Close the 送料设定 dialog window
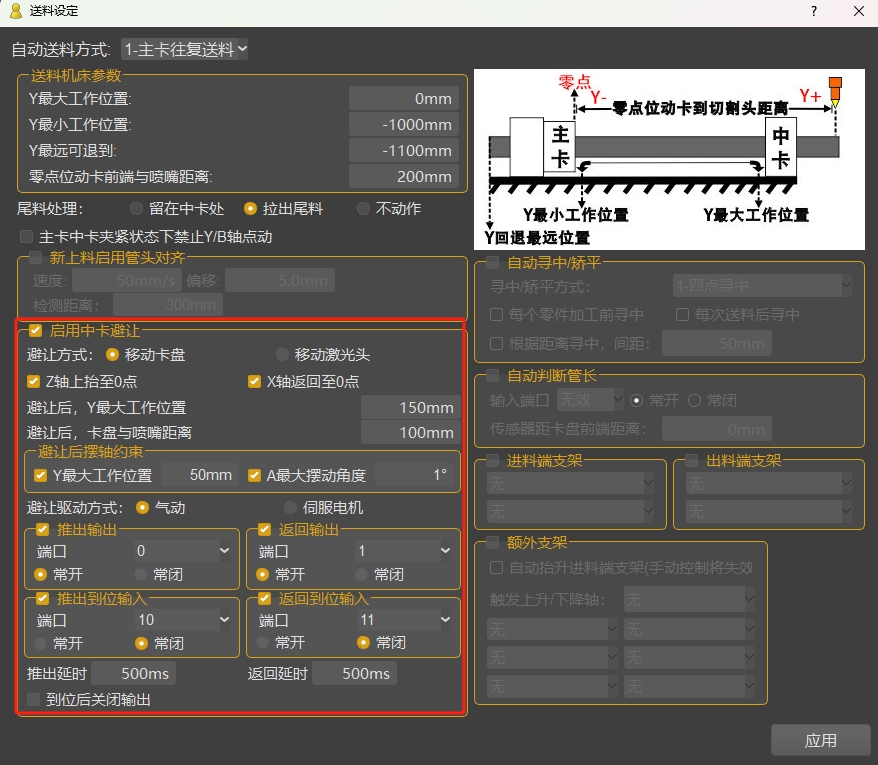The image size is (878, 765). [x=858, y=12]
